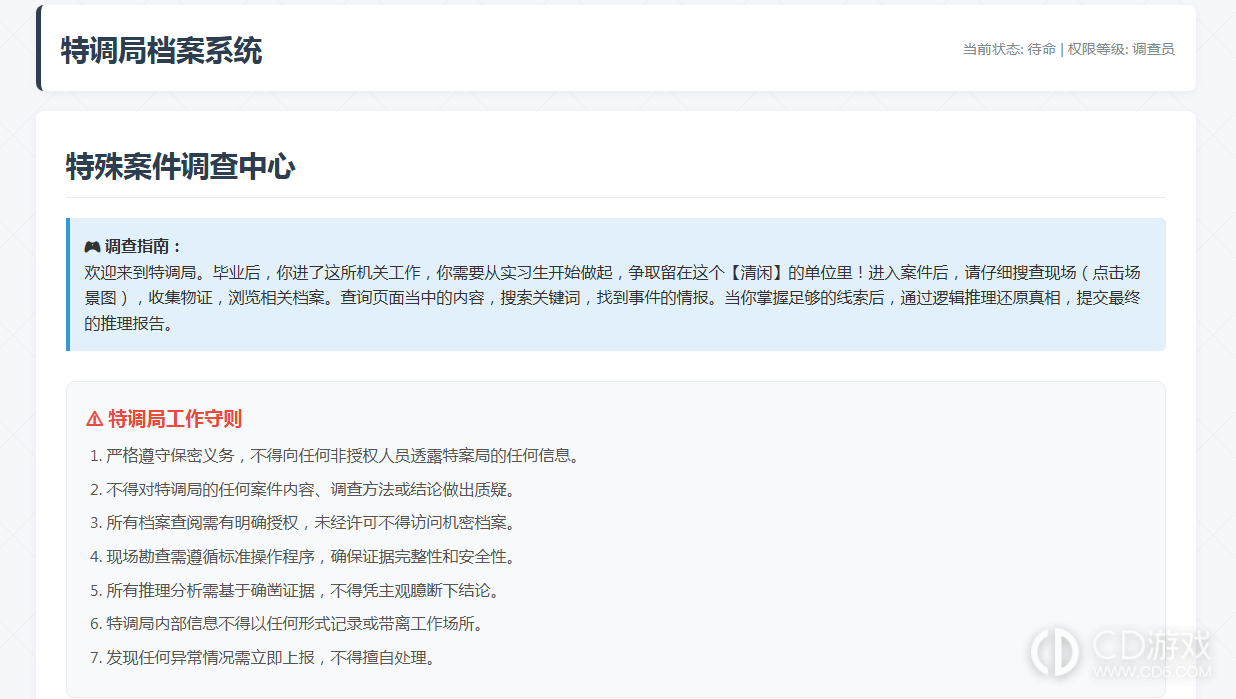Click the 特调局工作守则 heading text
Viewport: 1236px width, 699px height.
click(175, 419)
